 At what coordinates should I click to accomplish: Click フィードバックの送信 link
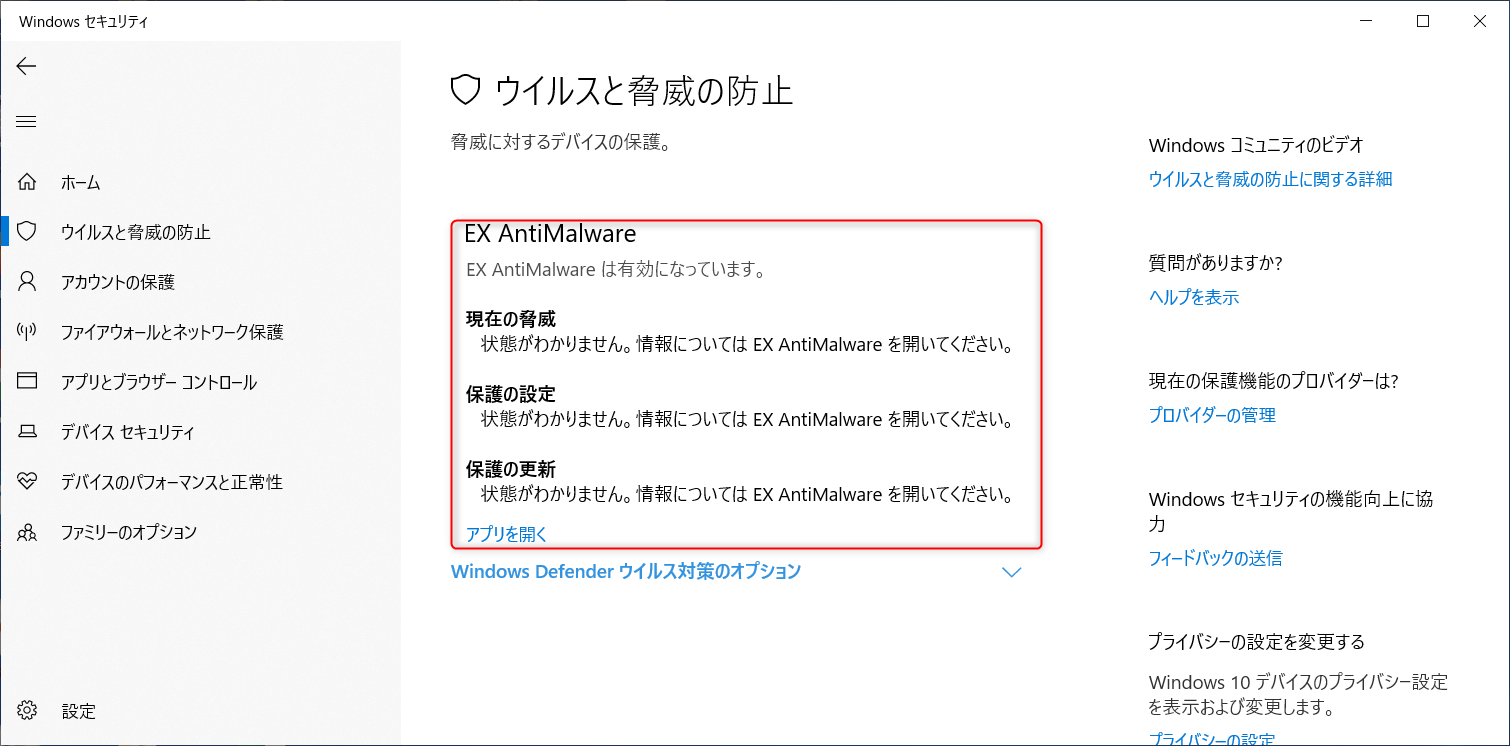tap(1215, 558)
